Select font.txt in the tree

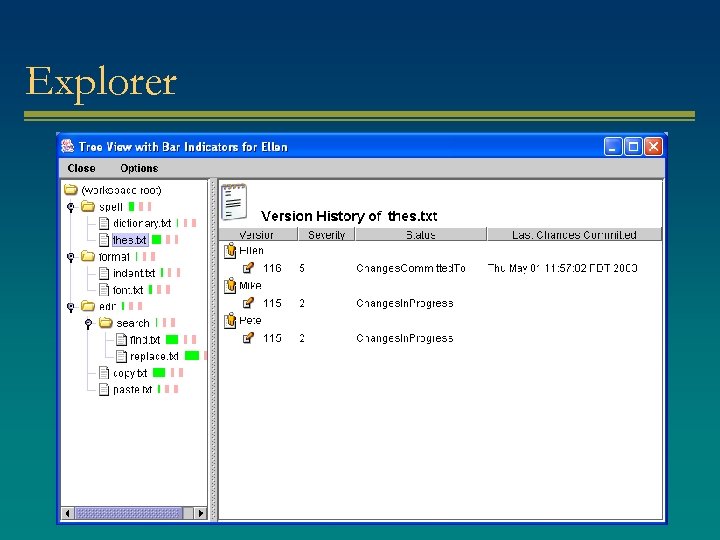coord(128,290)
